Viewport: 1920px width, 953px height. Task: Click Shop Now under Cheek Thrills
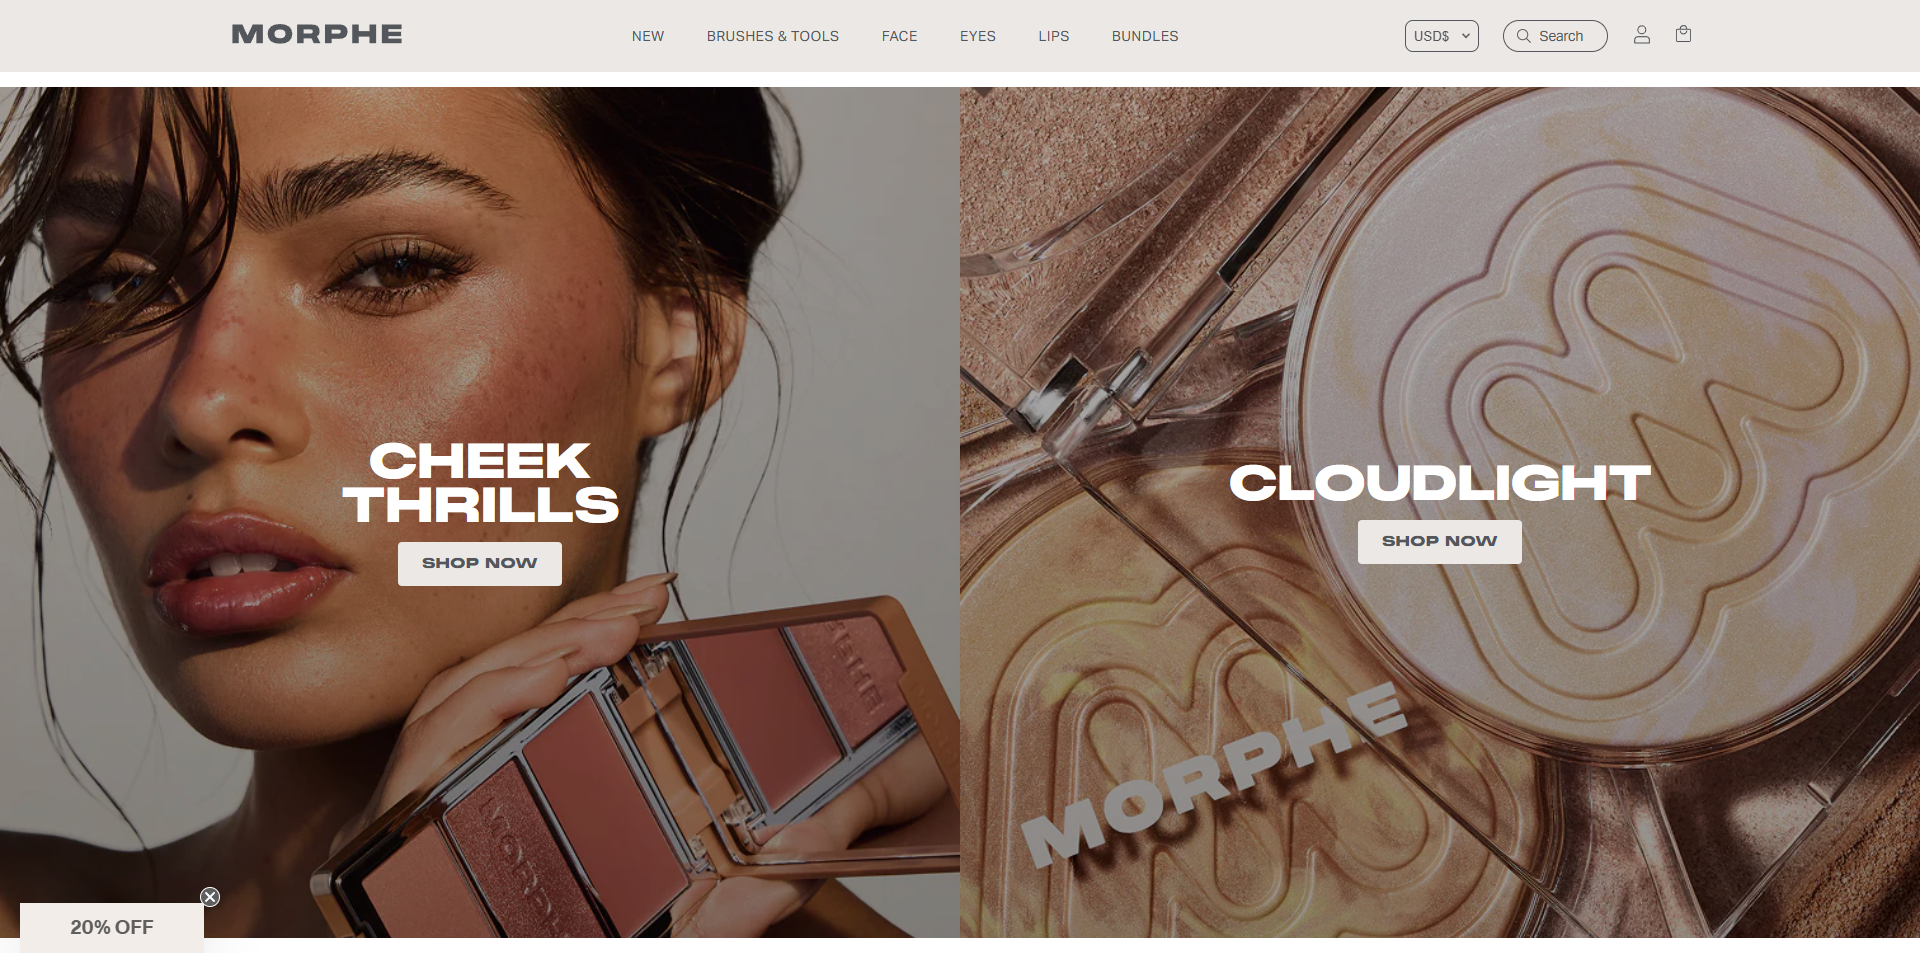point(480,563)
